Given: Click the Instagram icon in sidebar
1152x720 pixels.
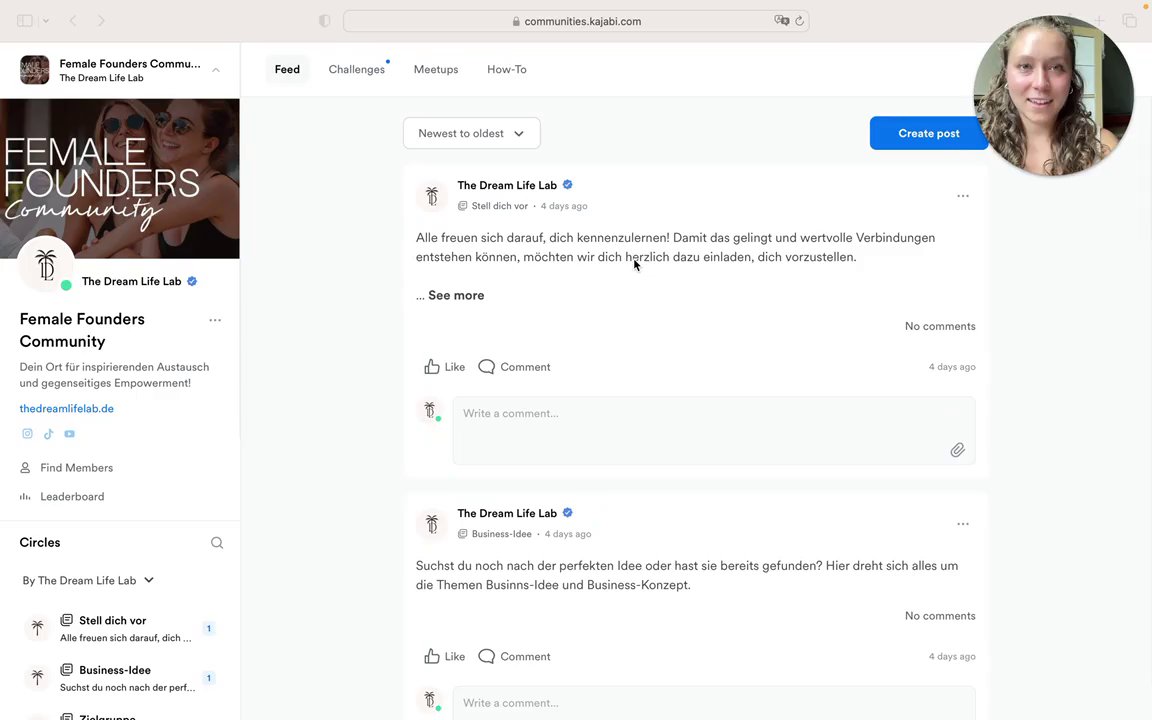Looking at the screenshot, I should pyautogui.click(x=27, y=434).
